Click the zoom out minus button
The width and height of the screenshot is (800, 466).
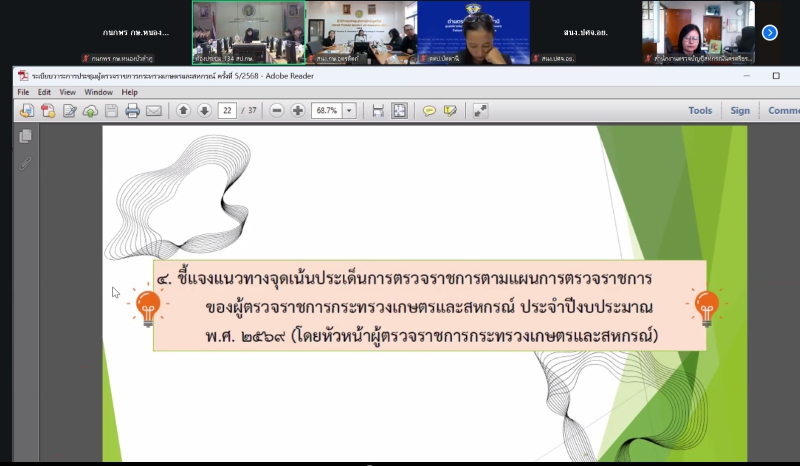point(277,111)
